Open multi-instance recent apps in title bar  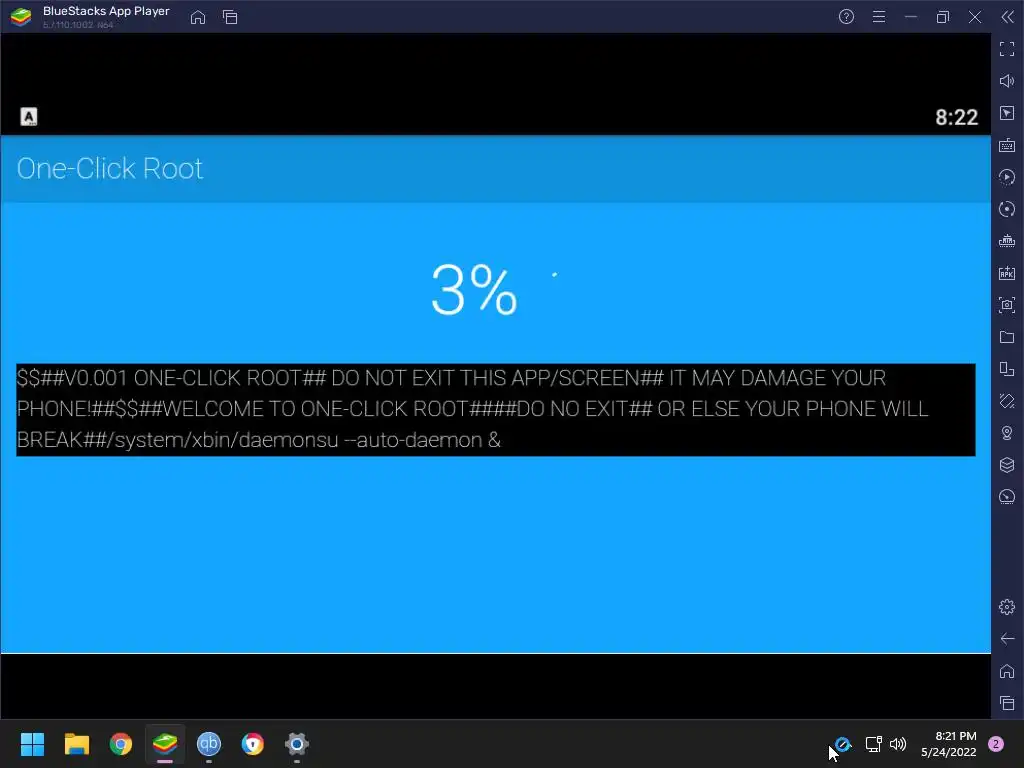pyautogui.click(x=230, y=17)
